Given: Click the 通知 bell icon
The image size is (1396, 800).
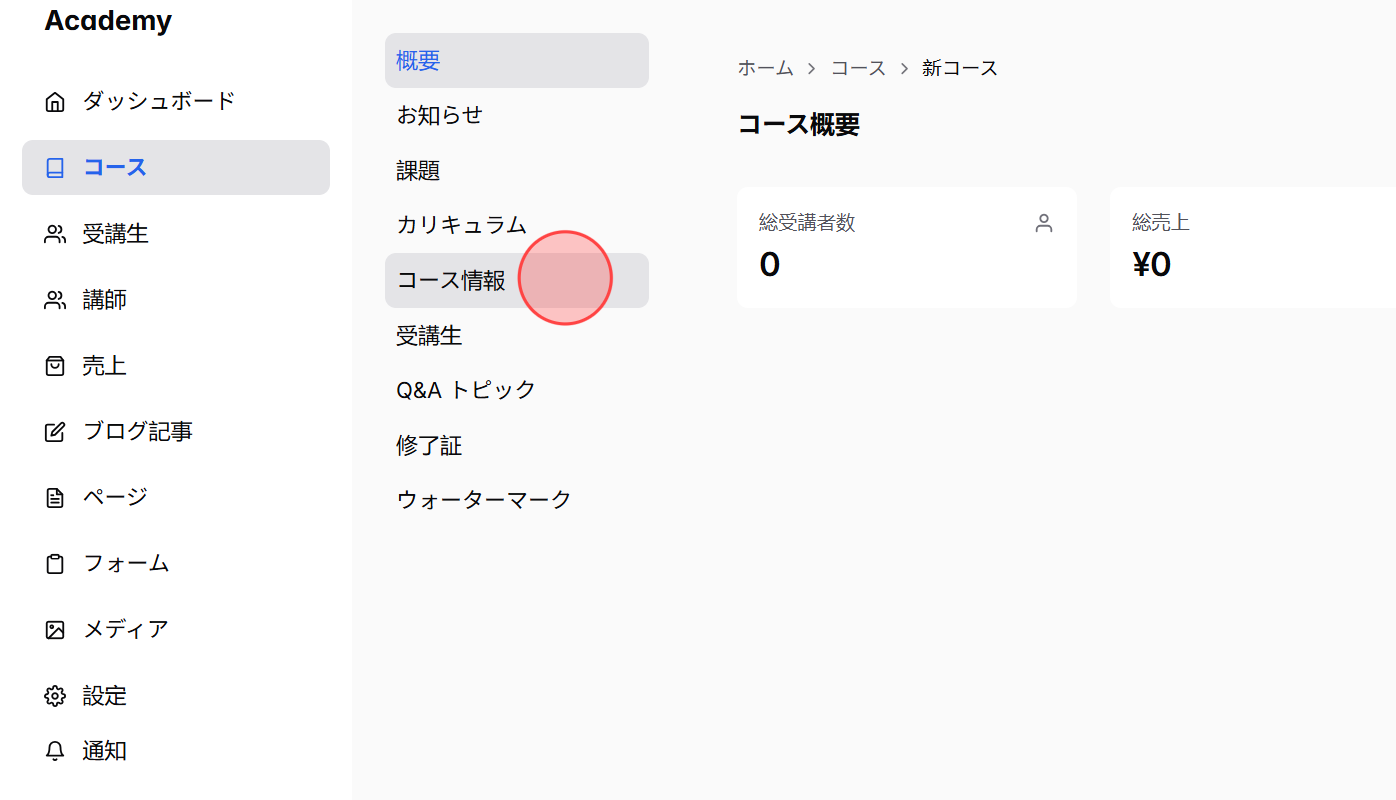Looking at the screenshot, I should [55, 751].
